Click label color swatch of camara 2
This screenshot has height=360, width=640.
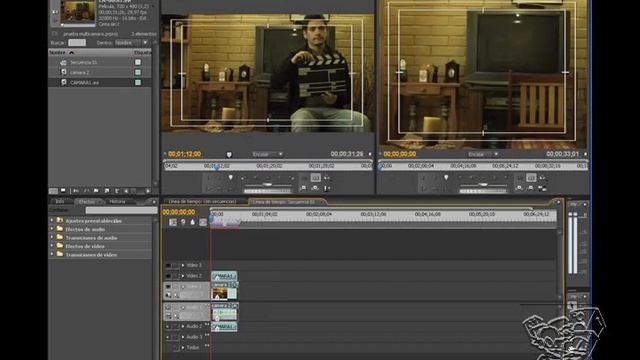(x=138, y=72)
